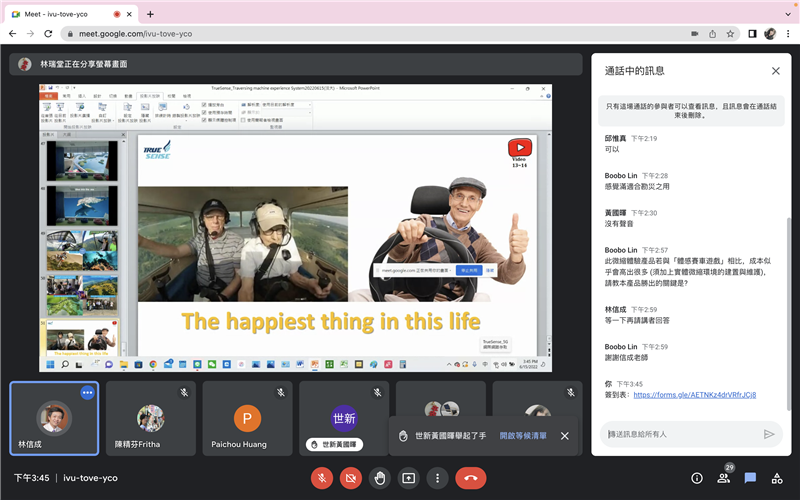This screenshot has height=500, width=800.
Task: Click the open queue link in notification
Action: 523,436
